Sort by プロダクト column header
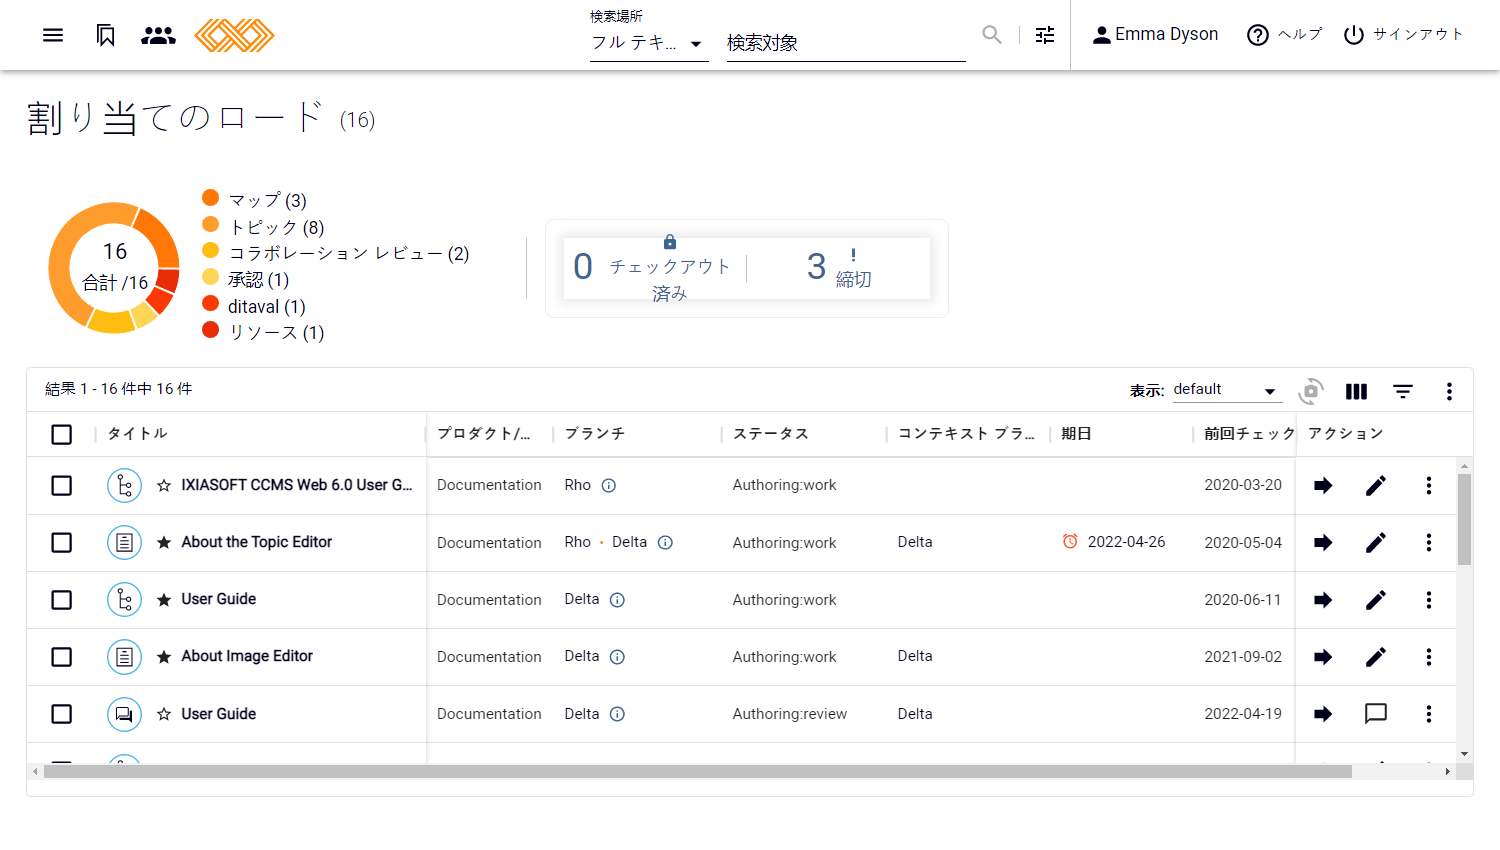The width and height of the screenshot is (1500, 850). (484, 433)
